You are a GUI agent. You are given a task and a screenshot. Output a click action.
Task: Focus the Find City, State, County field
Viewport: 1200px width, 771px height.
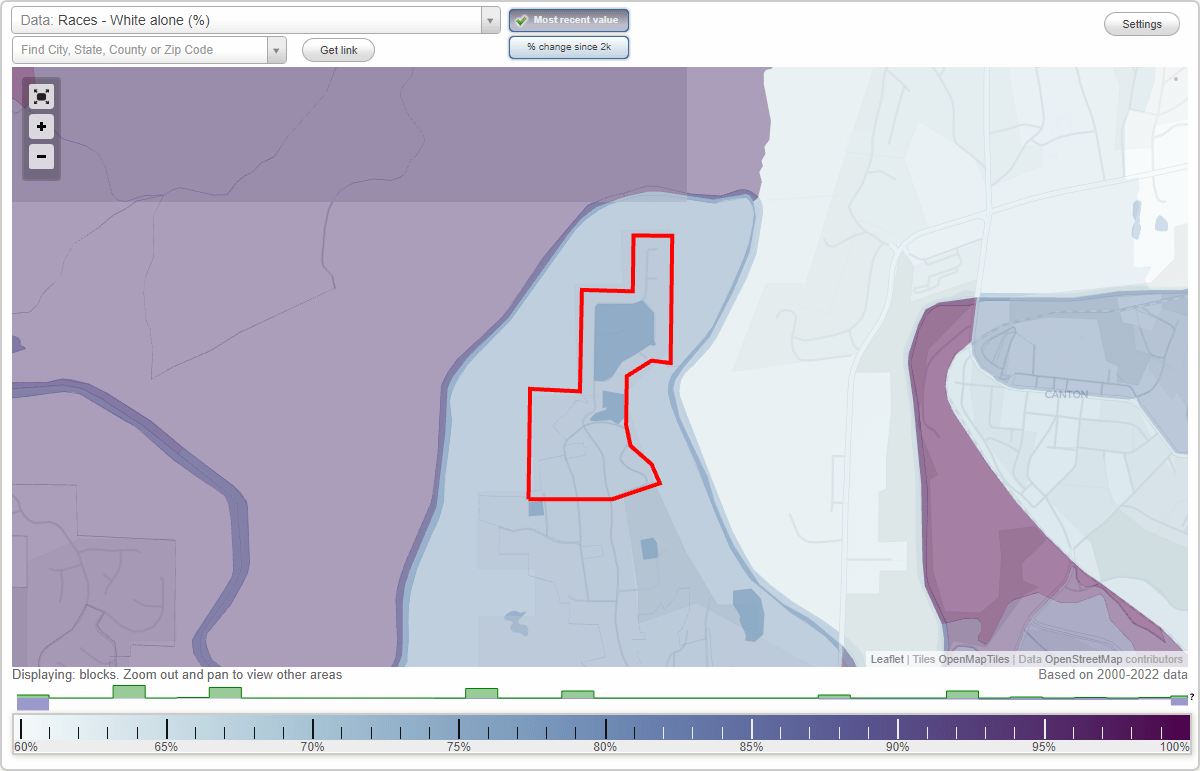coord(140,50)
